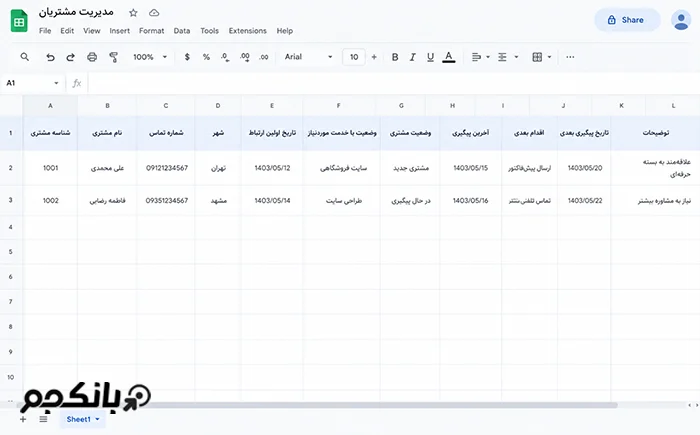Add a new sheet
700x435 pixels.
point(23,419)
